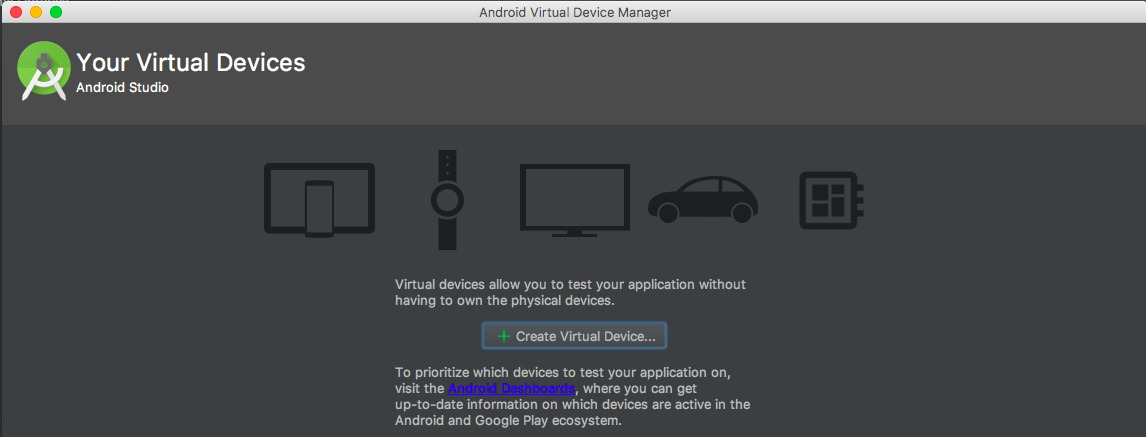Click the Android Auto car icon

point(703,199)
